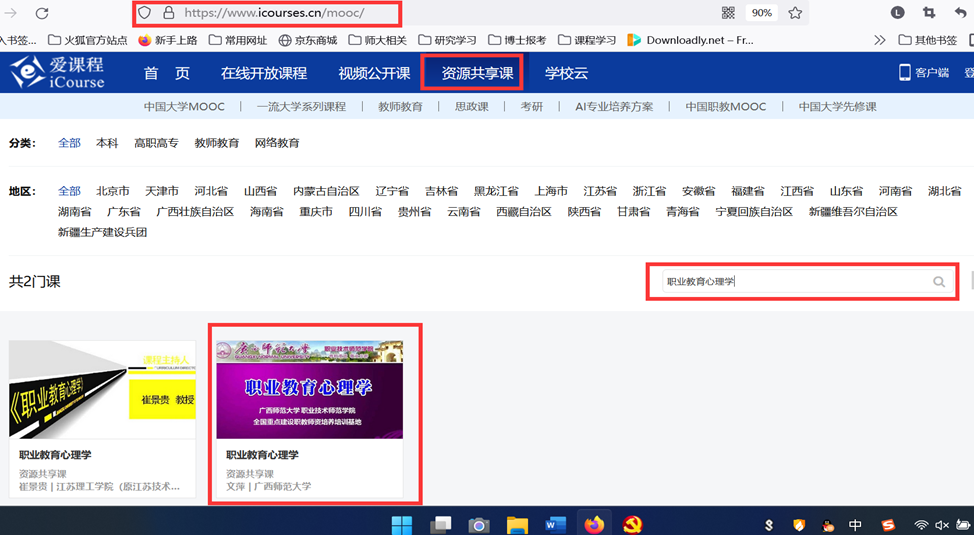This screenshot has width=974, height=535.
Task: Open Microsoft Word from taskbar
Action: pyautogui.click(x=555, y=526)
